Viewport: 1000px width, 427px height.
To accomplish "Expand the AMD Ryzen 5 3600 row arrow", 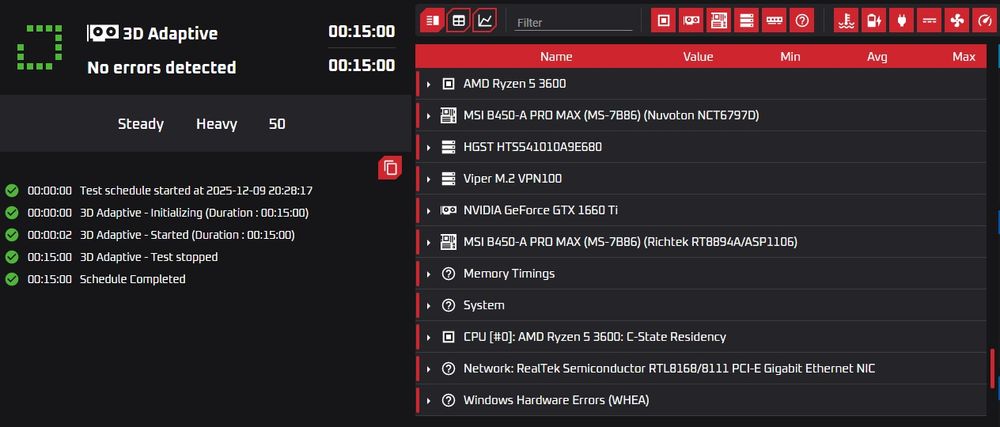I will pos(429,84).
